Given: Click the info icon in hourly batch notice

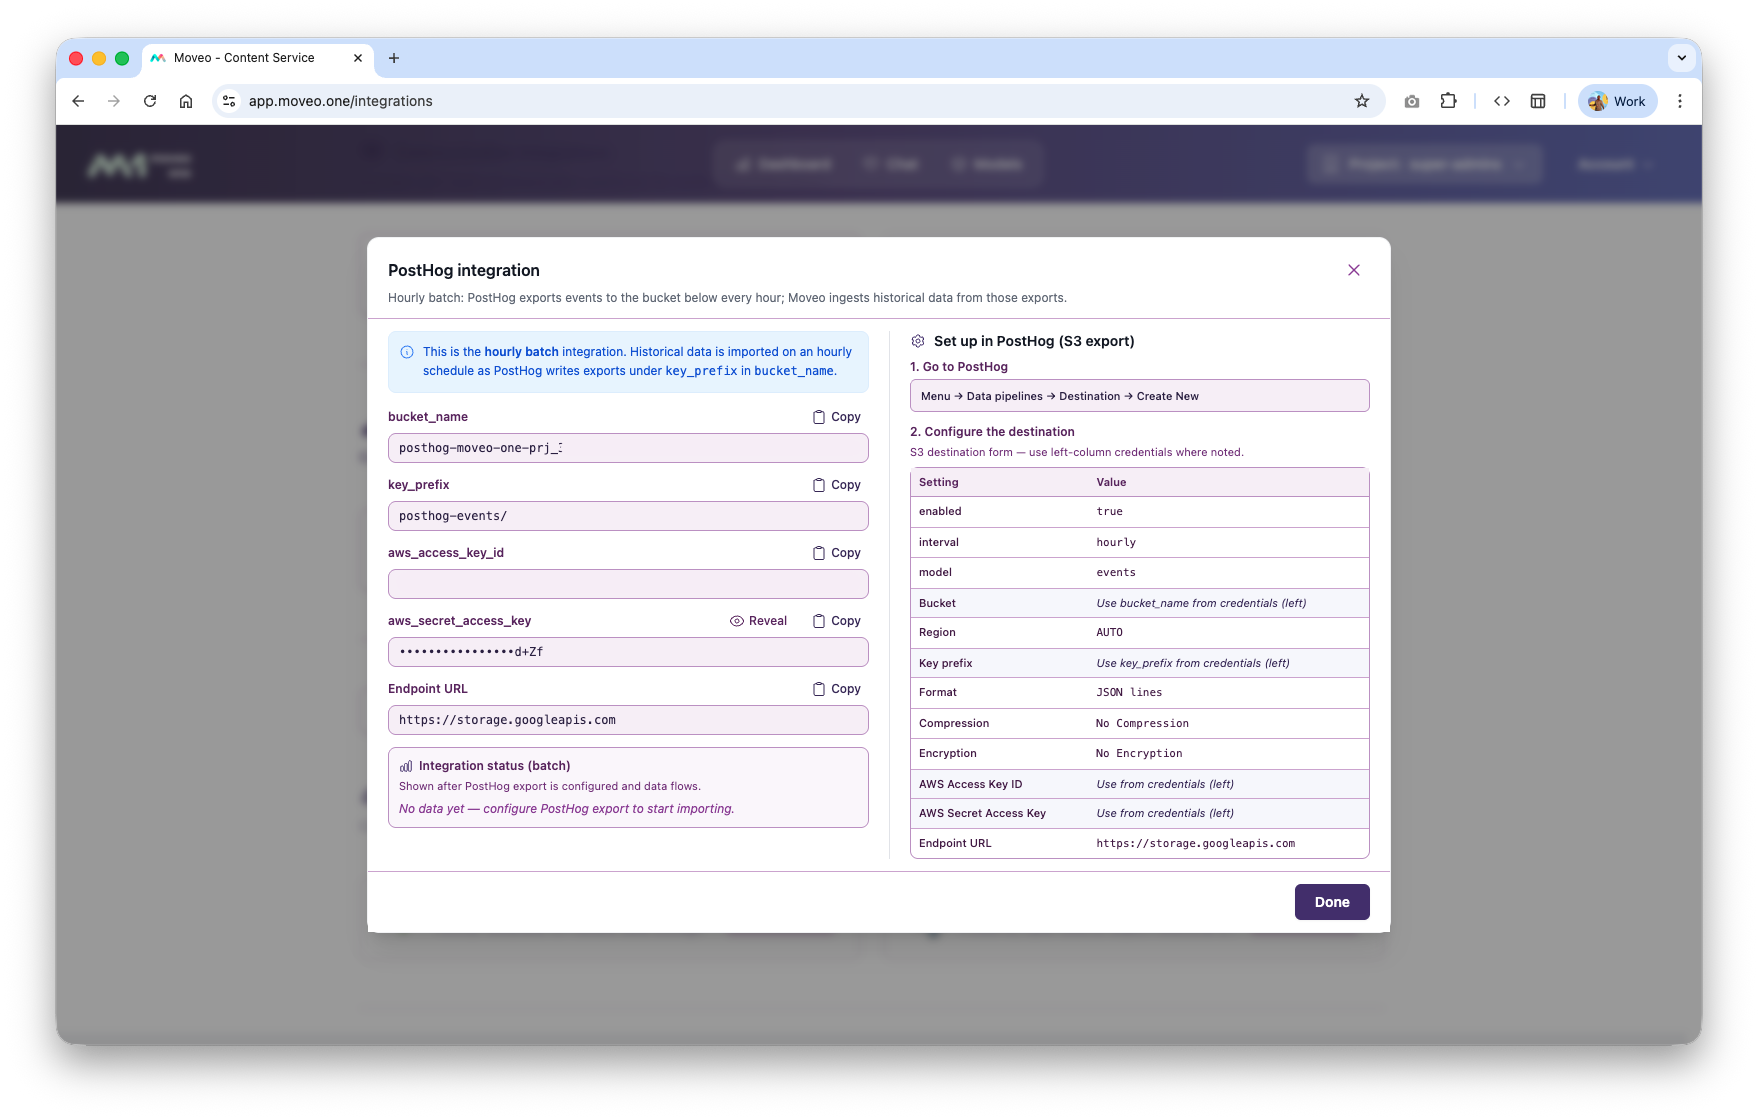Looking at the screenshot, I should click(x=407, y=352).
